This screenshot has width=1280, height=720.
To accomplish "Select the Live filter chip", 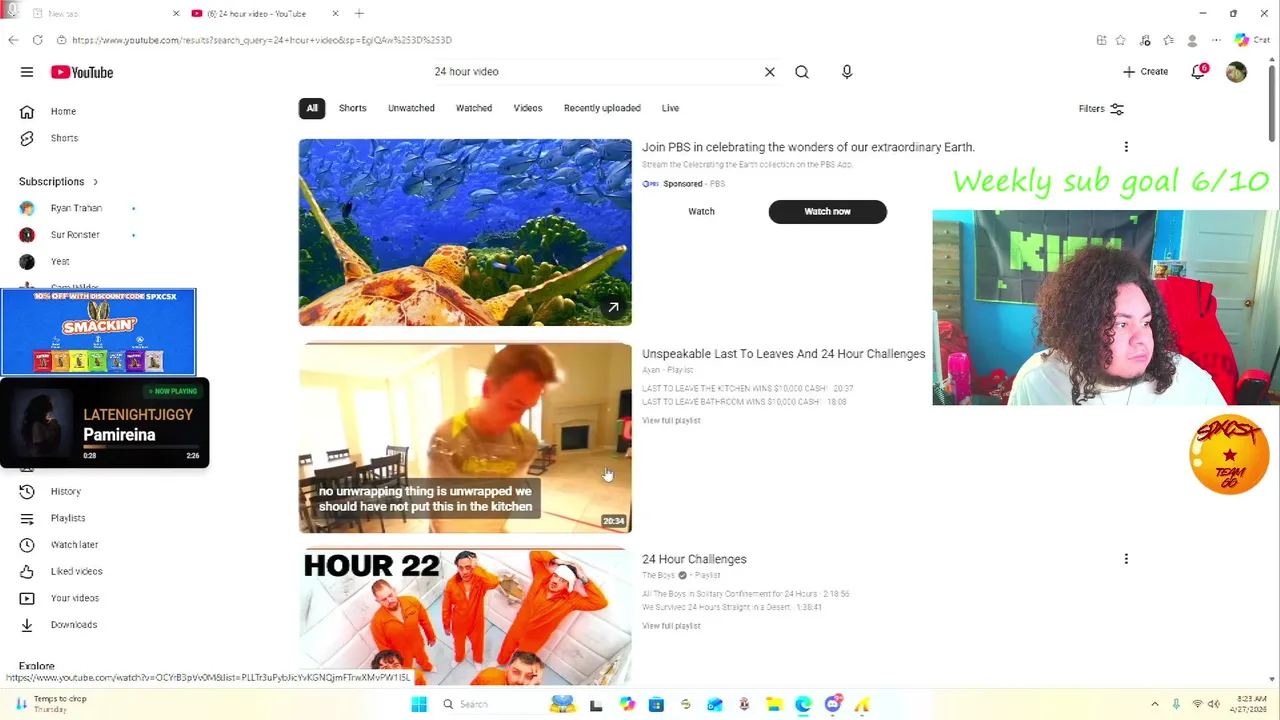I will pos(670,108).
